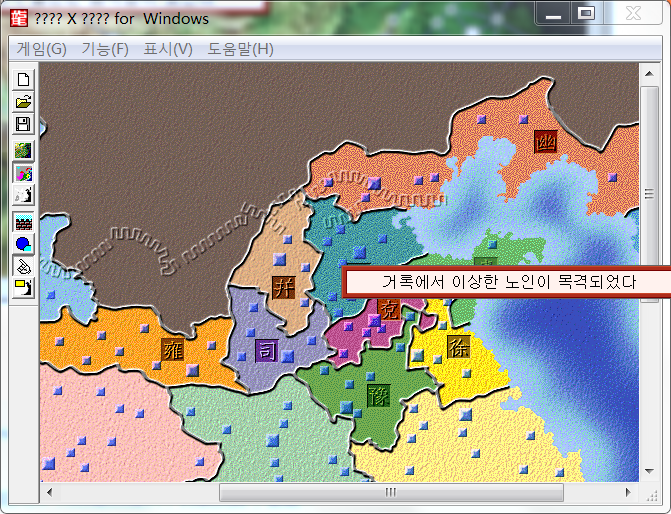Image resolution: width=671 pixels, height=514 pixels.
Task: Select the pointing hand toolbar icon
Action: coord(23,267)
